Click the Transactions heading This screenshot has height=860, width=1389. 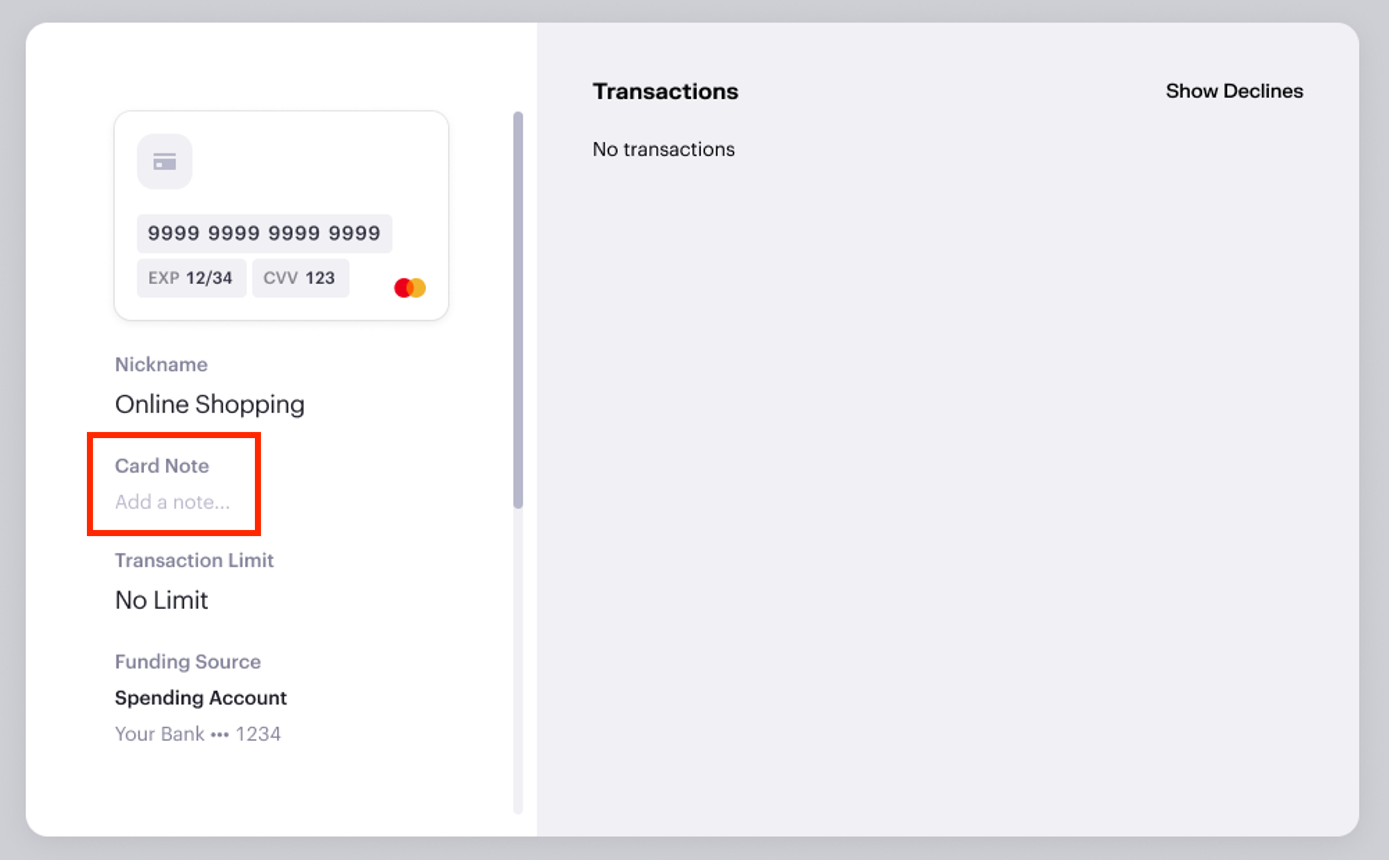coord(665,91)
